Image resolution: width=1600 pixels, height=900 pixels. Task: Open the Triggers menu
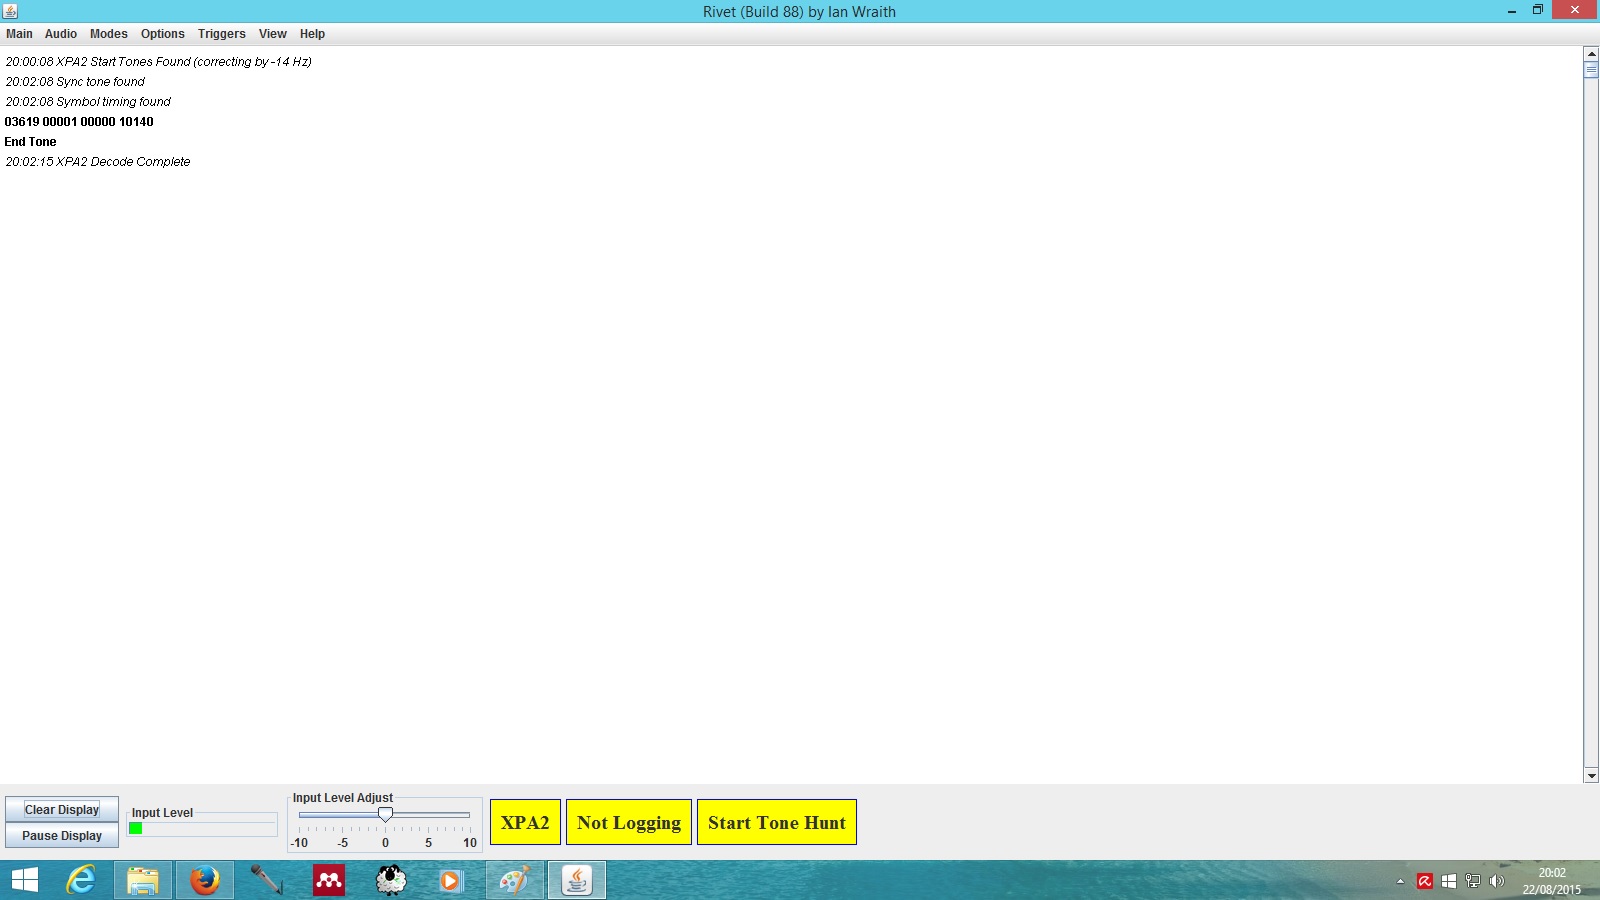coord(221,34)
